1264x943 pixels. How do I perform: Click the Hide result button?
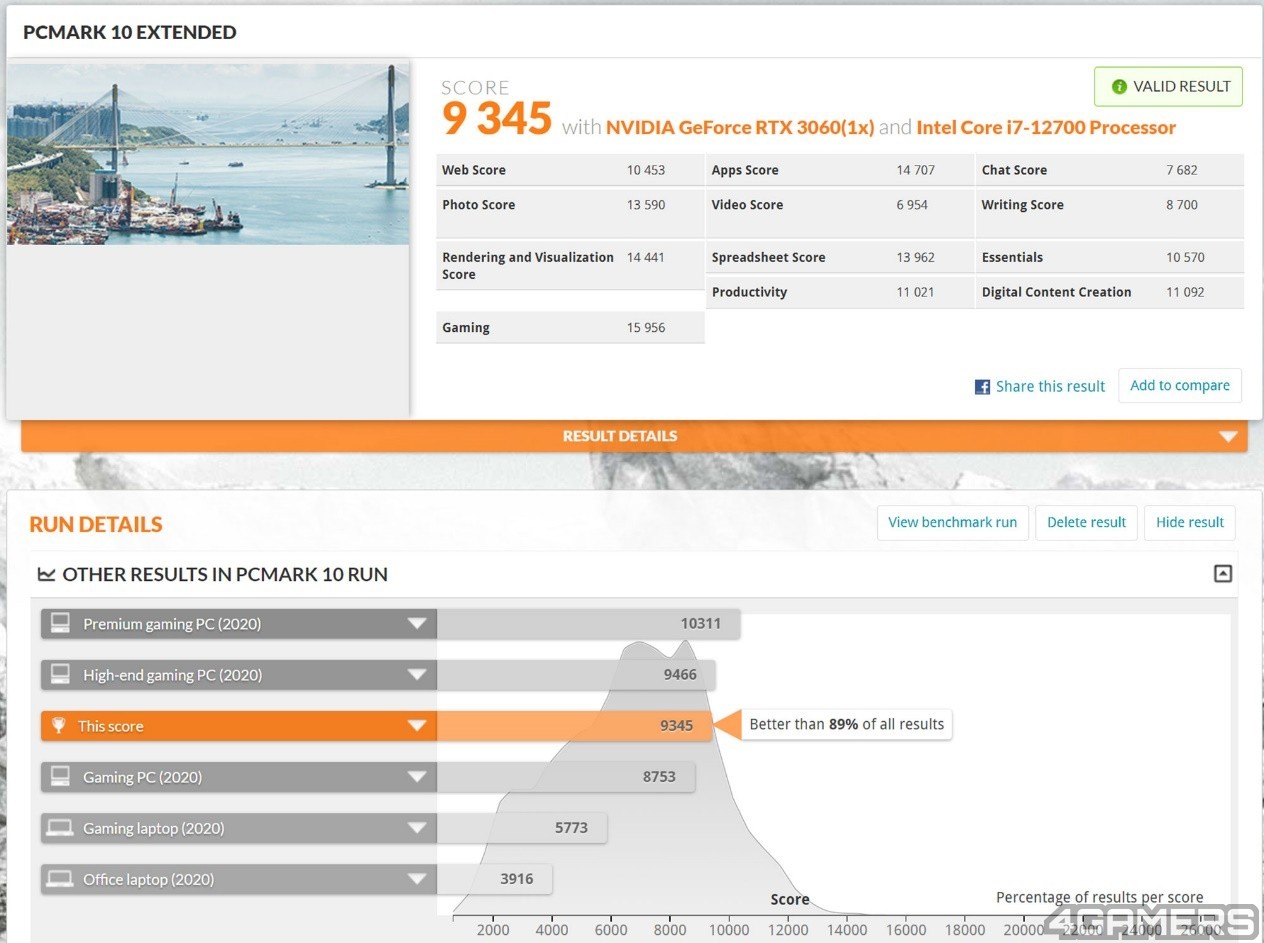point(1190,523)
